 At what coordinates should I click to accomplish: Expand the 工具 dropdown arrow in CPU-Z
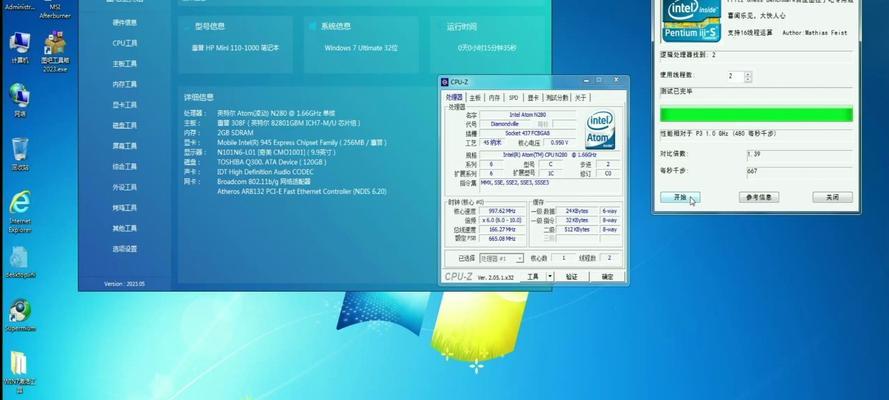(549, 276)
